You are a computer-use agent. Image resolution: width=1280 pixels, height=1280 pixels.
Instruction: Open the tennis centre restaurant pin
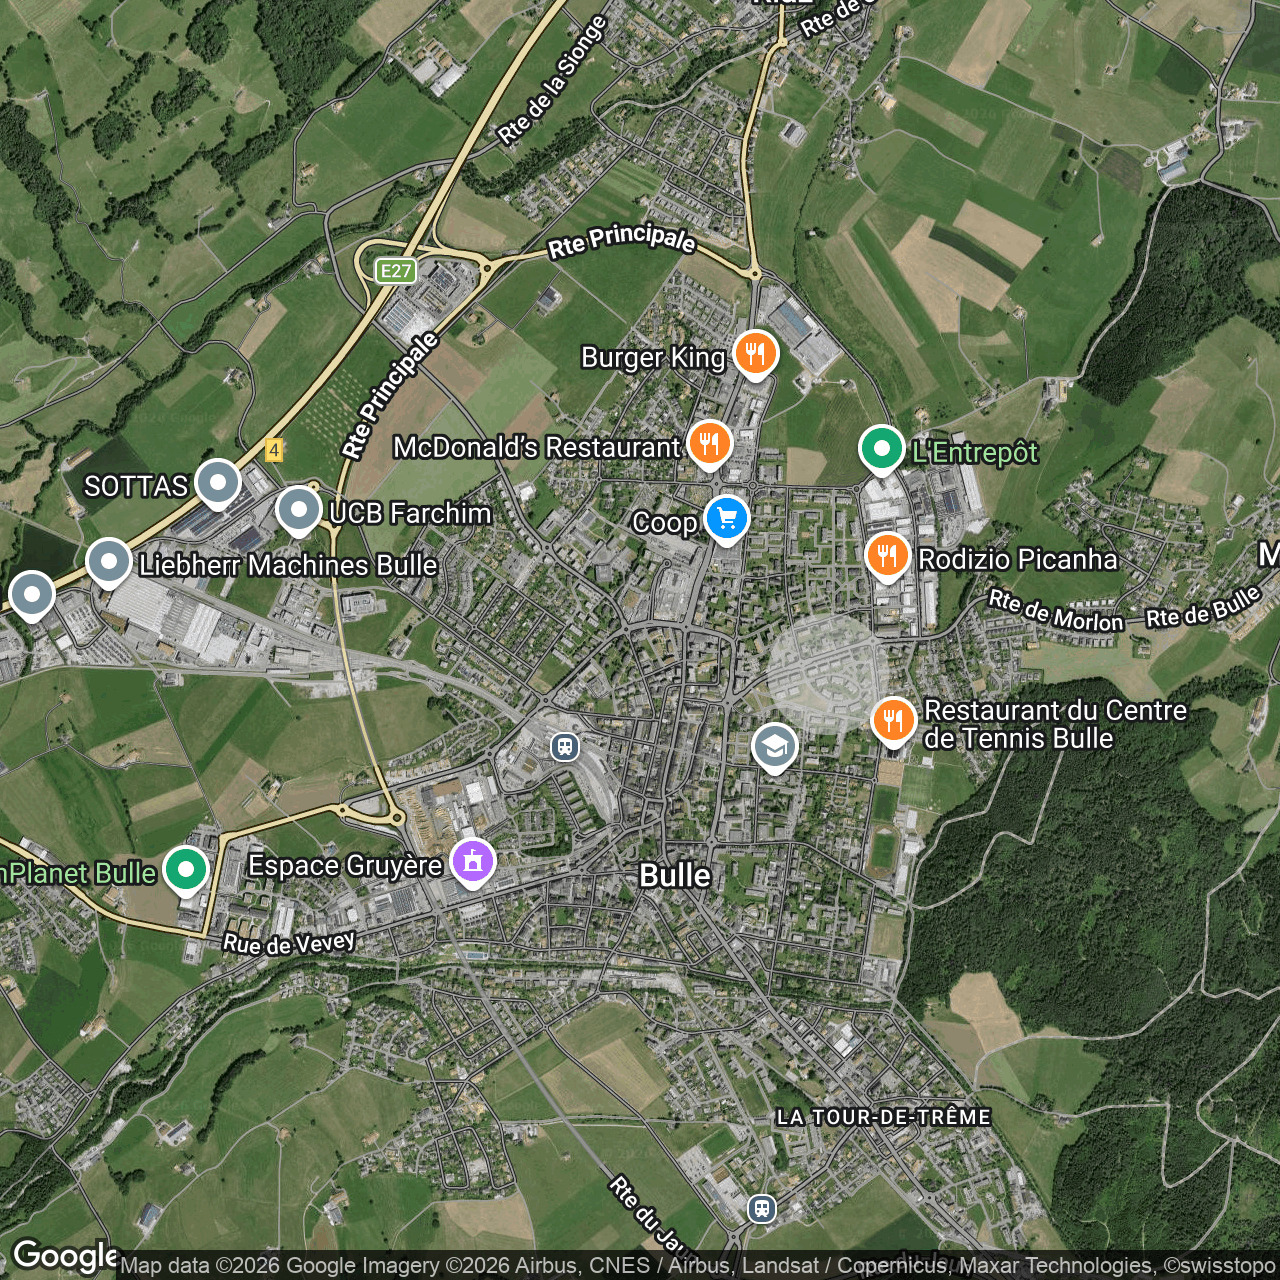894,722
